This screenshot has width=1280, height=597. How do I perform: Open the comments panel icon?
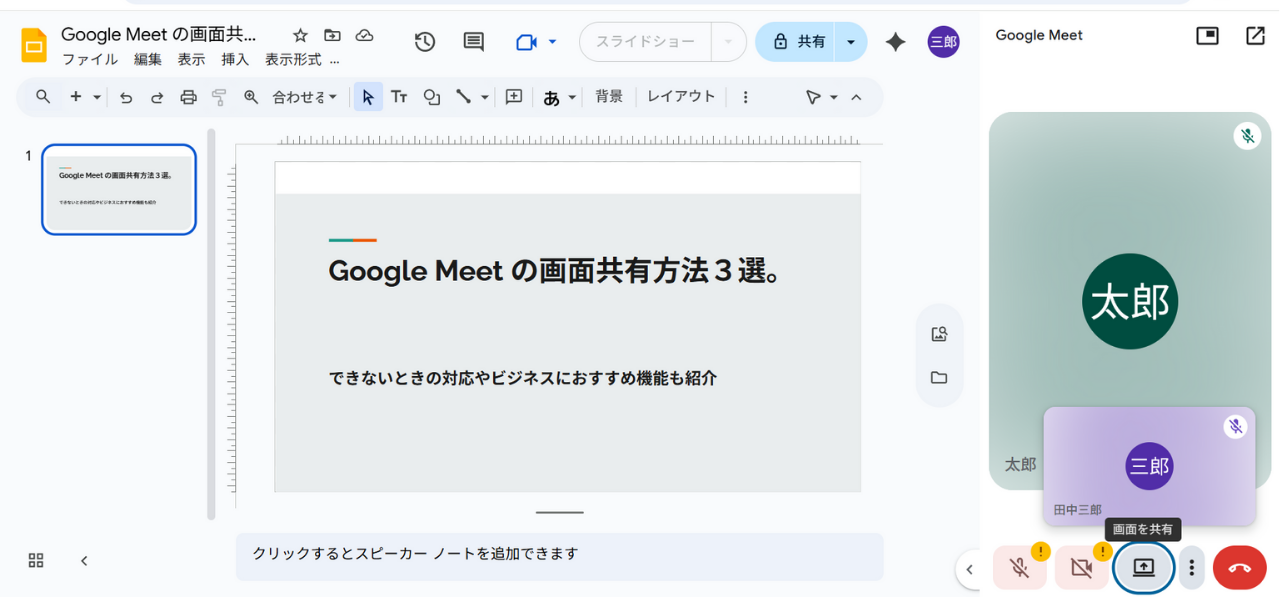[x=474, y=42]
